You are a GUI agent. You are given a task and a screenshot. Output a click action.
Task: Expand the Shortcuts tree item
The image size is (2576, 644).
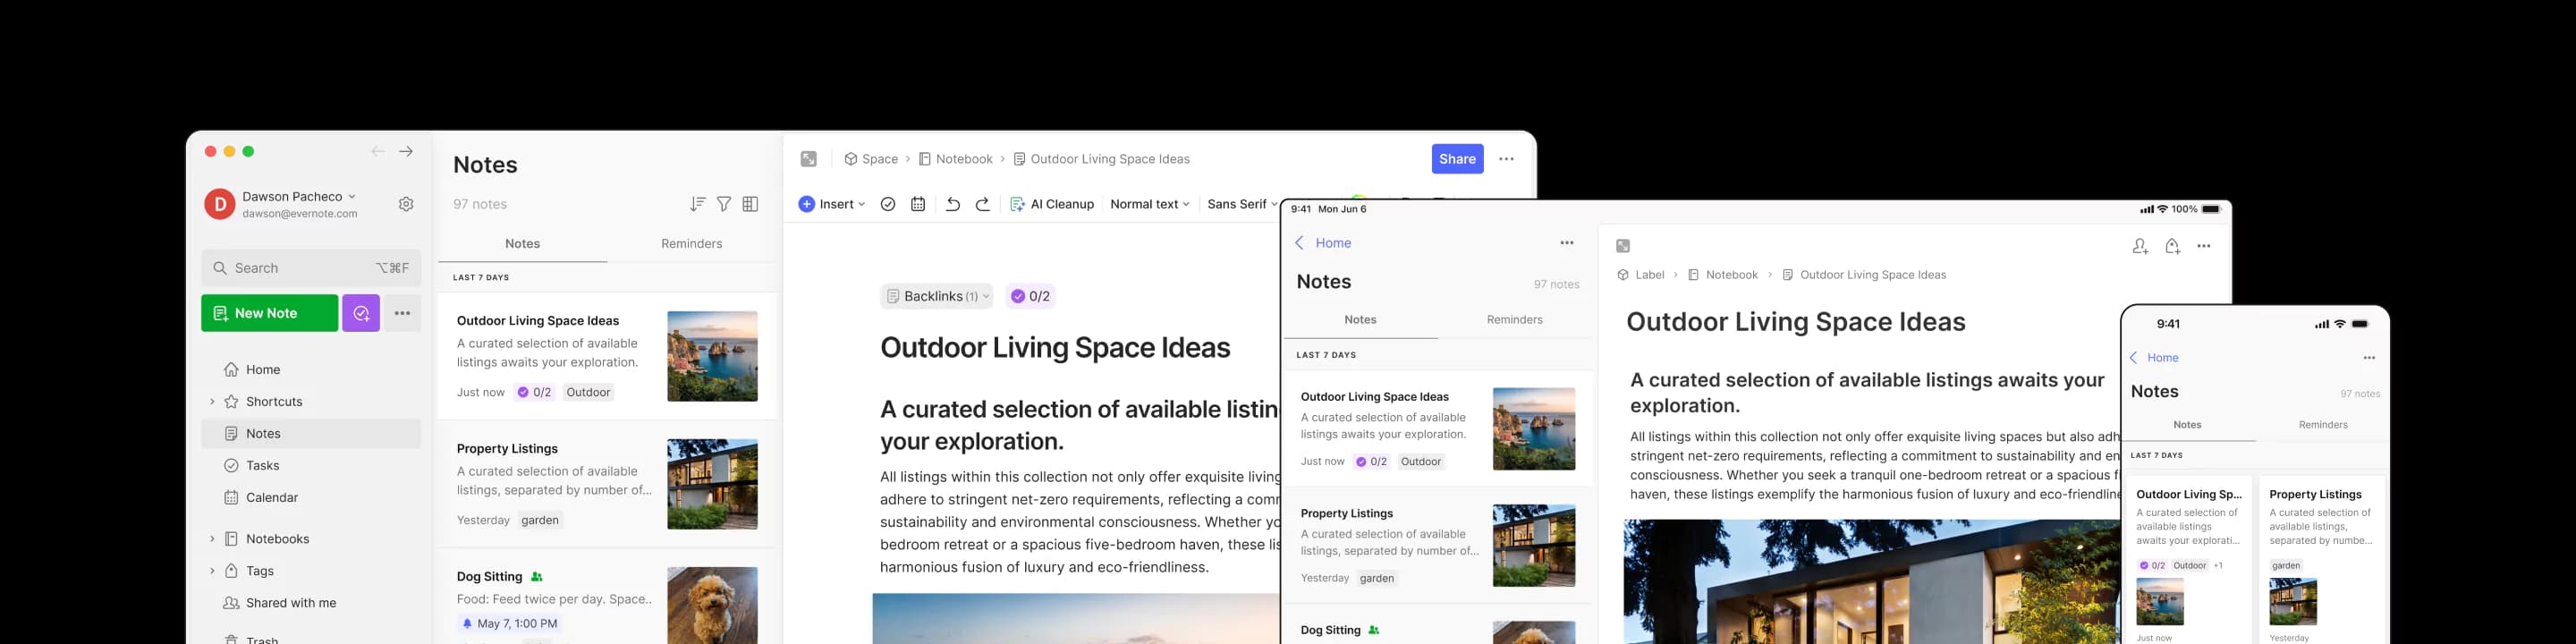(x=212, y=402)
